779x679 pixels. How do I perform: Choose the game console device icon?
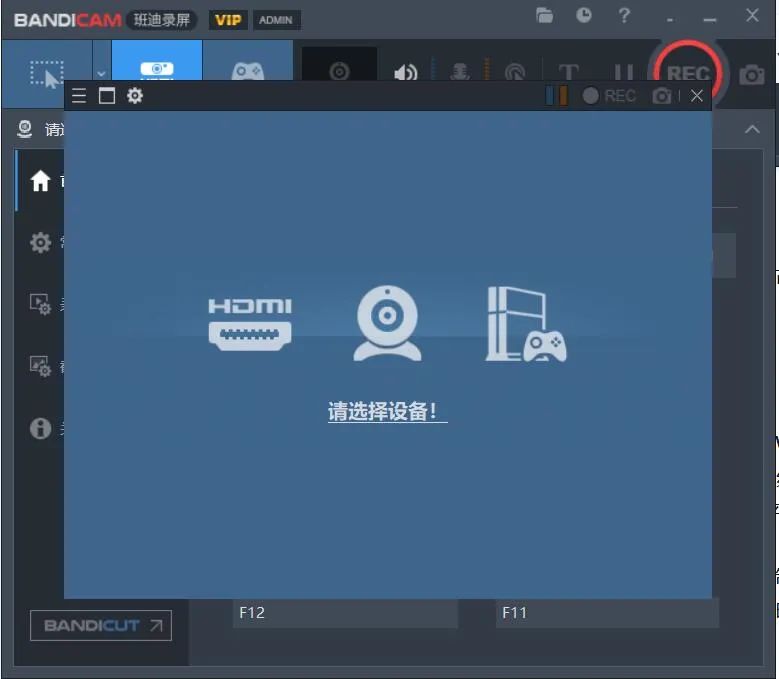click(526, 324)
